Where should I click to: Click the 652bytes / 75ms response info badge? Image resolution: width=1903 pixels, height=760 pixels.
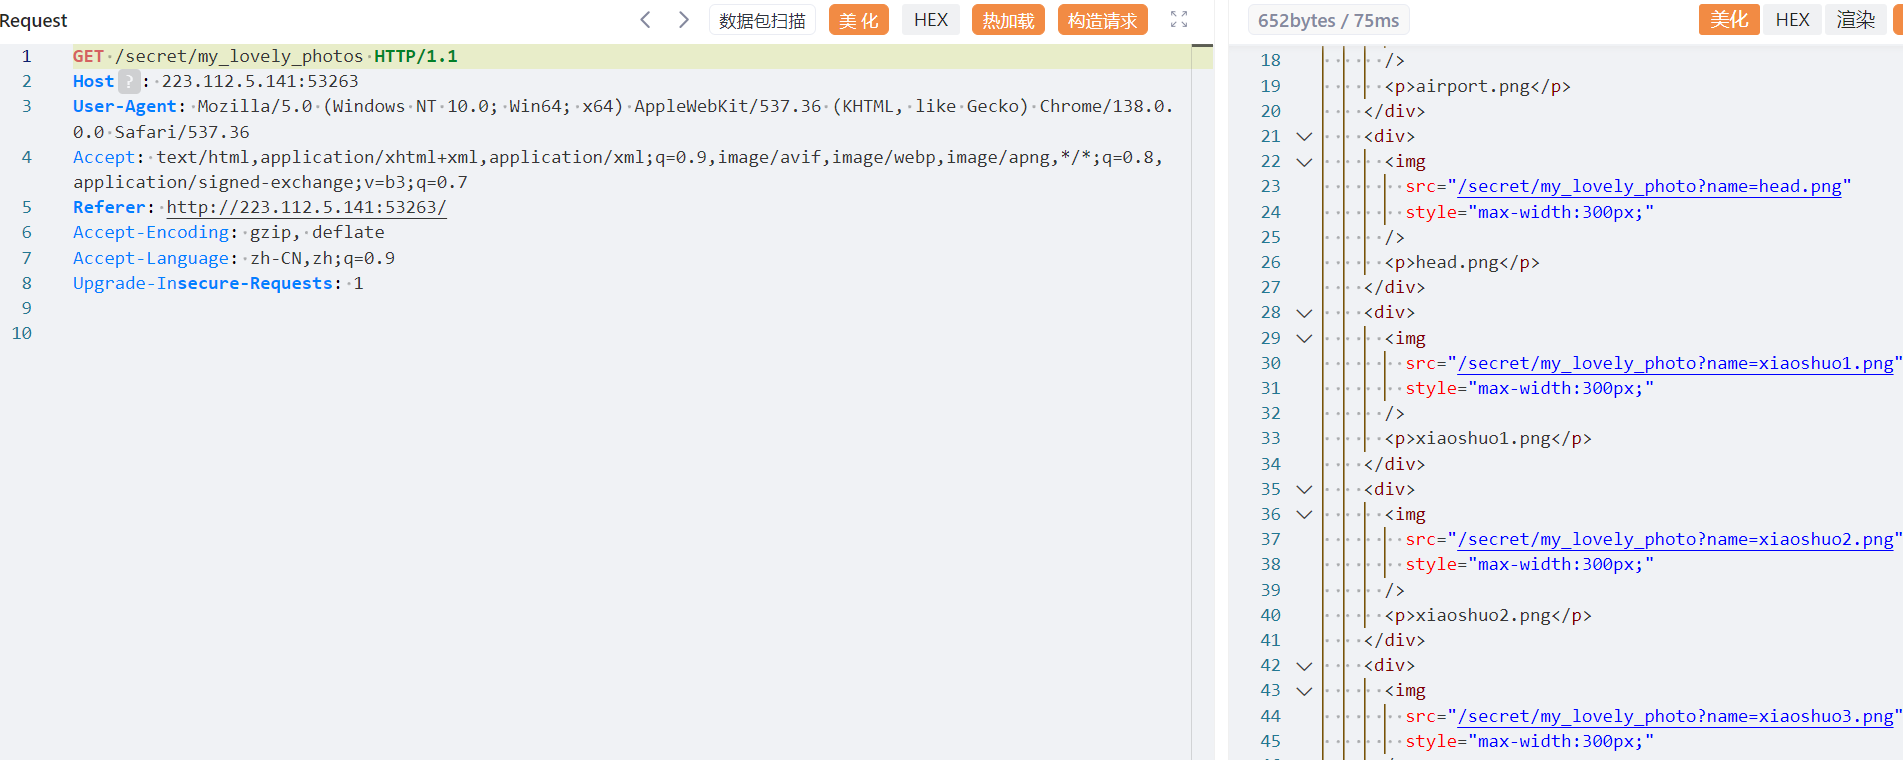1328,20
